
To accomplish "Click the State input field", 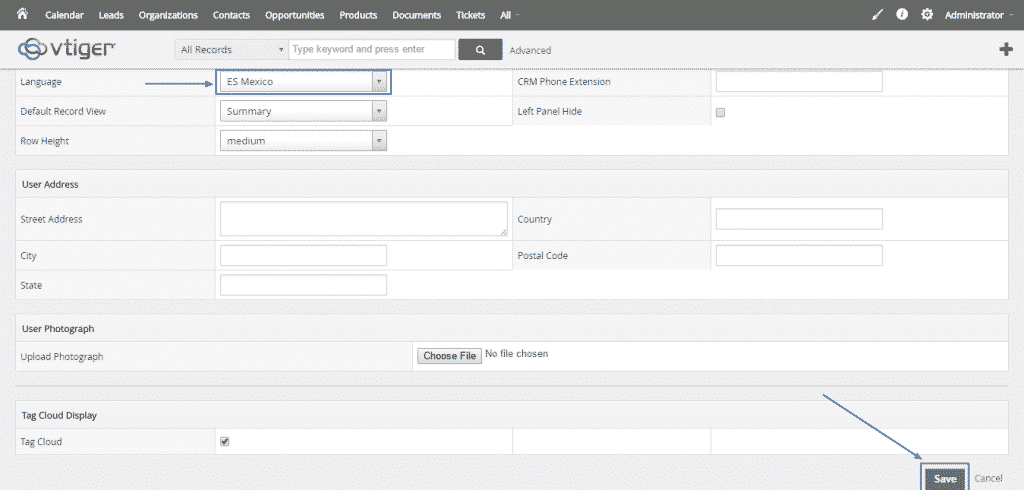I will pyautogui.click(x=303, y=285).
